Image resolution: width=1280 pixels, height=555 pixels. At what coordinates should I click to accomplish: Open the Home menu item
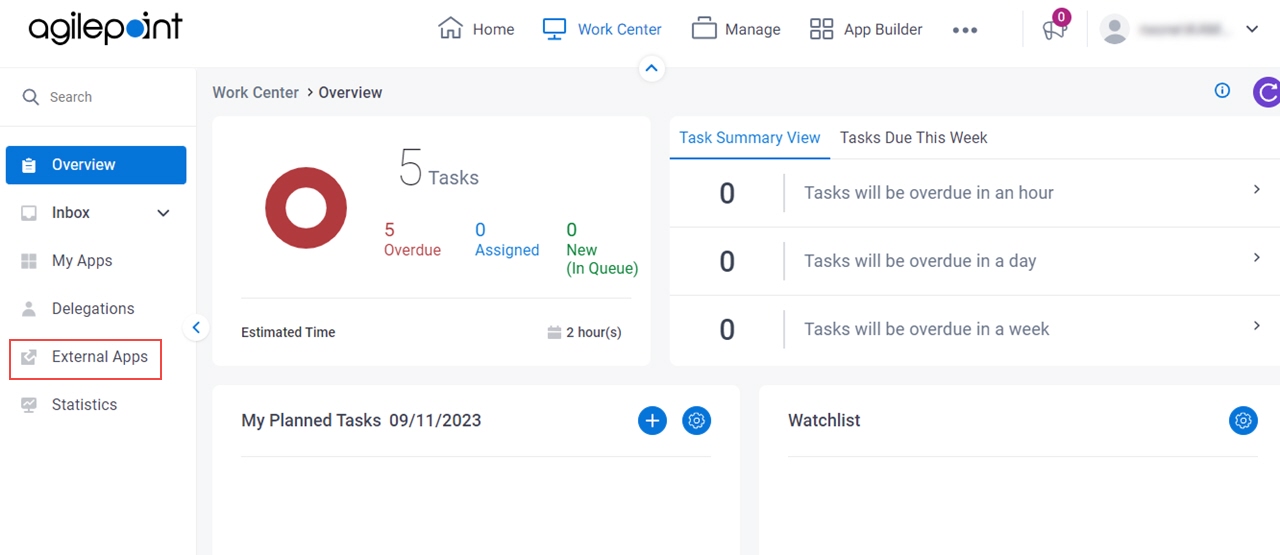[477, 29]
